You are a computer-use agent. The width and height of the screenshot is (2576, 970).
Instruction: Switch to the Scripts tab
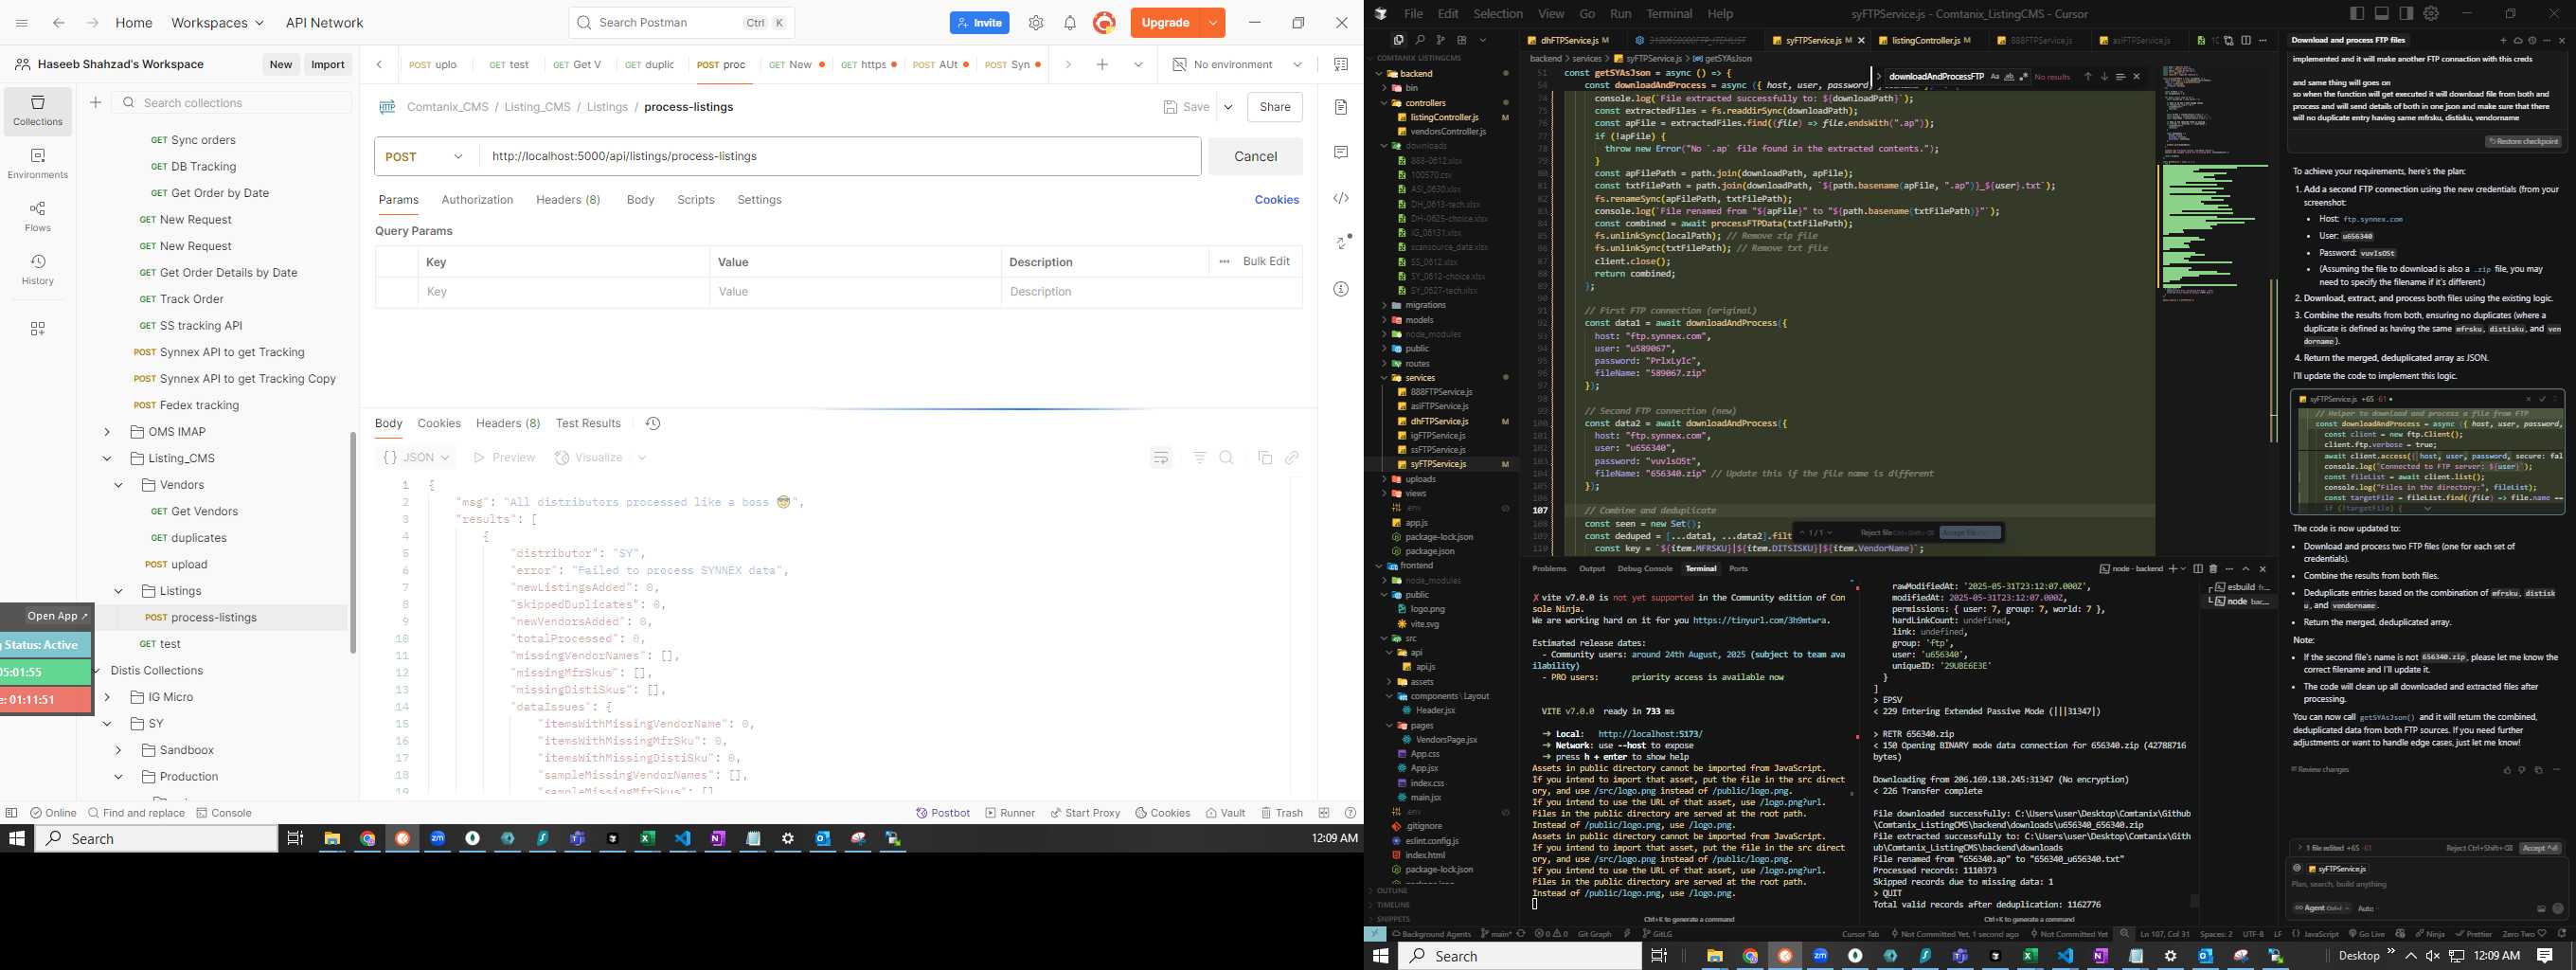[x=695, y=200]
